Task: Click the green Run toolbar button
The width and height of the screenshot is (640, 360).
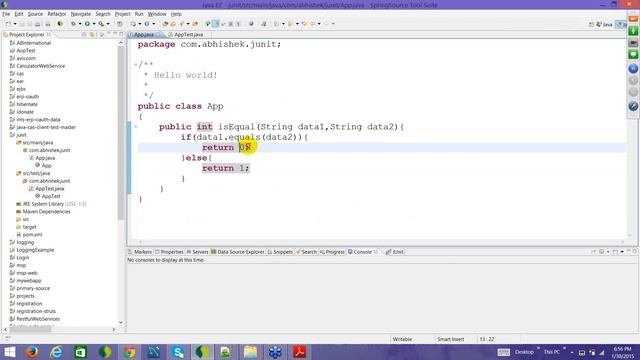Action: [87, 24]
